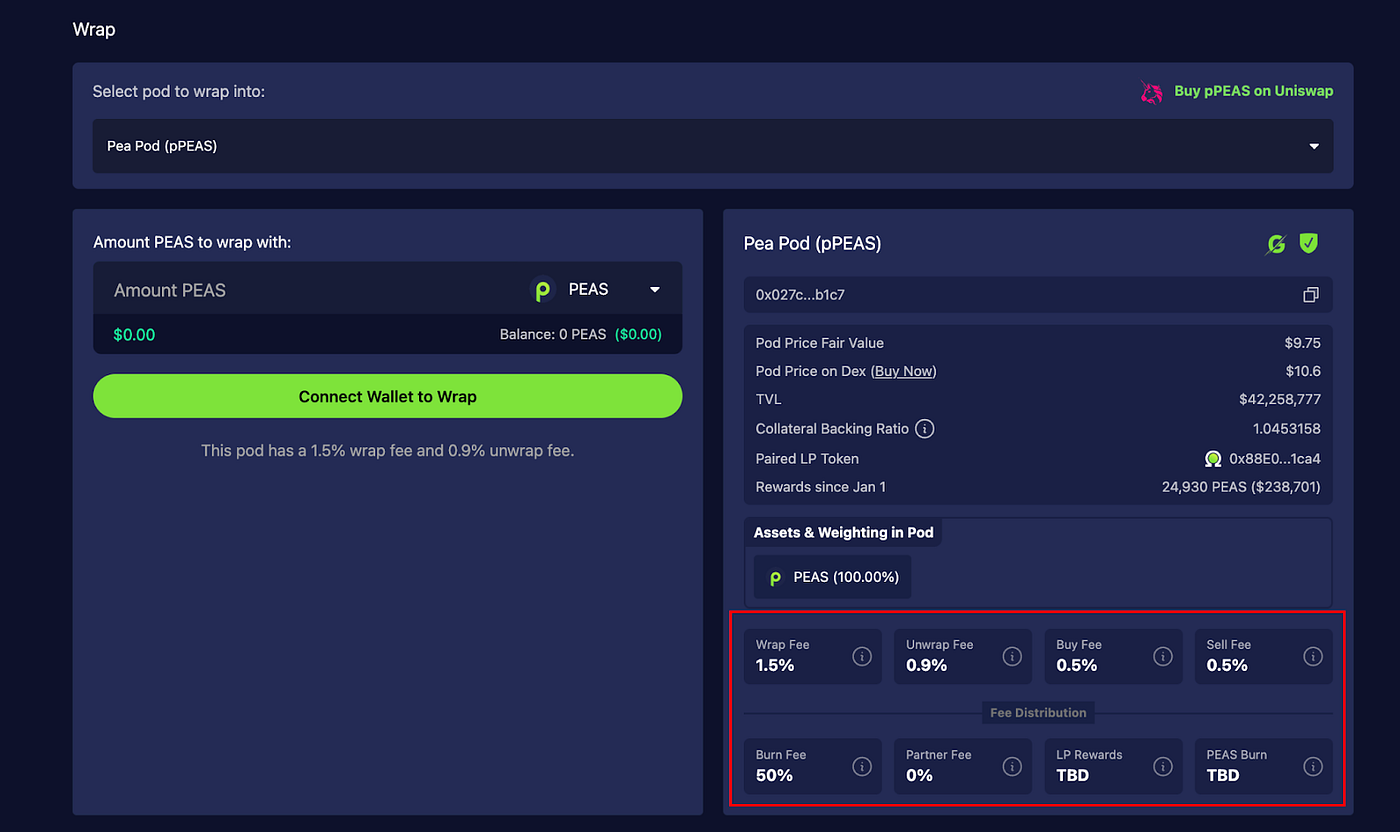Click Buy pPEAS on Uniswap link
This screenshot has width=1400, height=832.
(1253, 91)
